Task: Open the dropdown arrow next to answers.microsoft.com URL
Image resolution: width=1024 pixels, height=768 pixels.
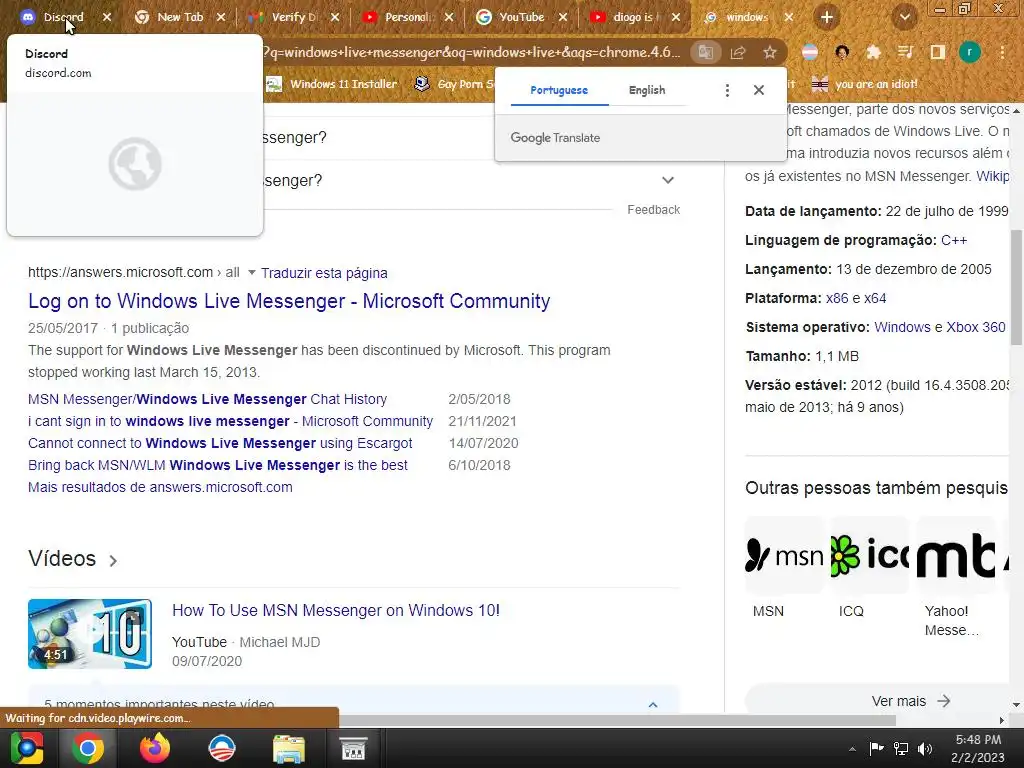Action: coord(251,272)
